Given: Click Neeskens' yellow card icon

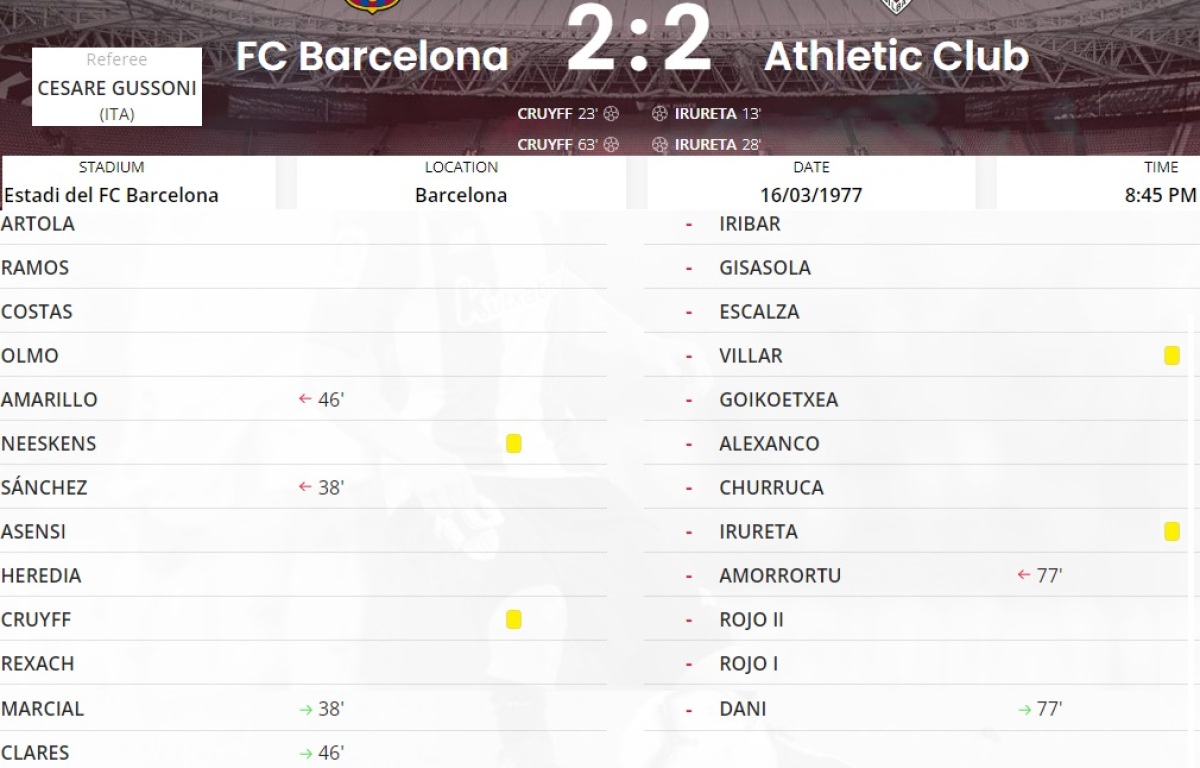Looking at the screenshot, I should click(x=514, y=443).
